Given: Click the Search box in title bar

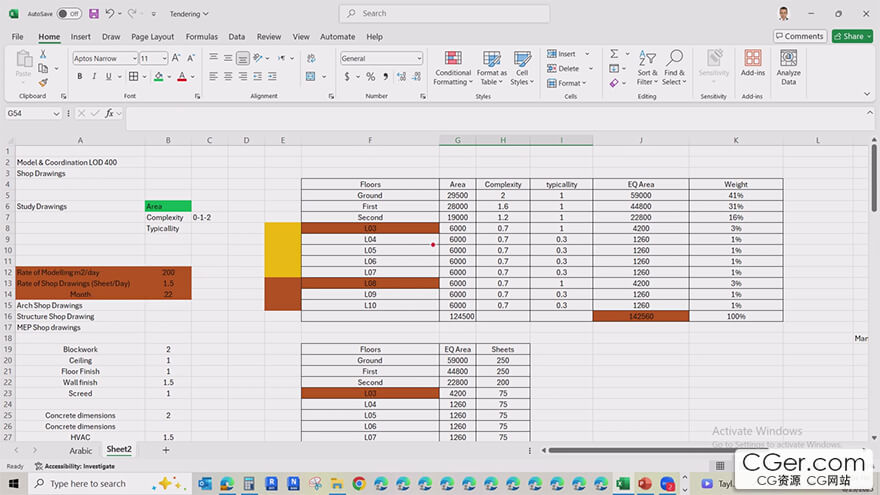Looking at the screenshot, I should [x=443, y=14].
